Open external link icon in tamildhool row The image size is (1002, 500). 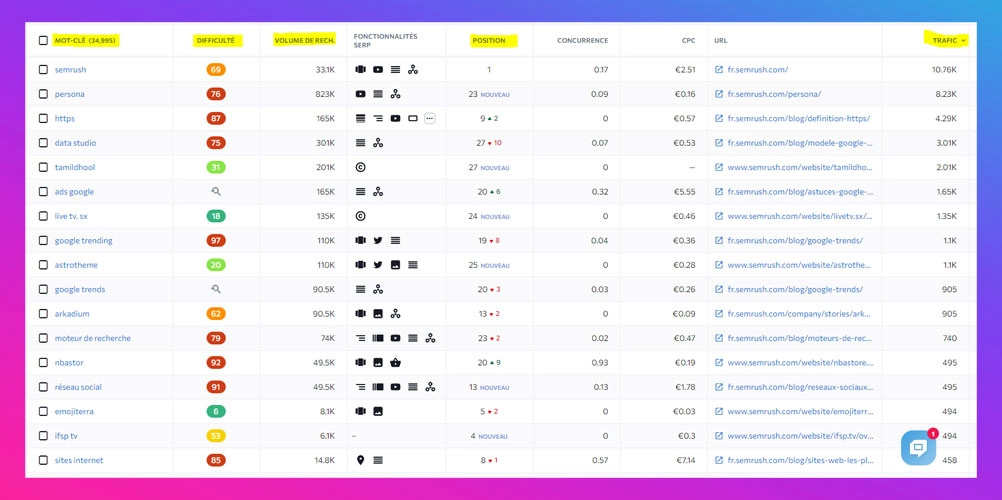(x=719, y=168)
